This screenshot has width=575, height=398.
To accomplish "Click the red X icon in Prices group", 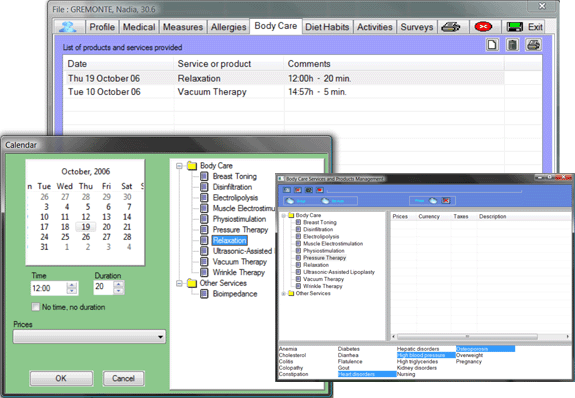I will click(446, 201).
